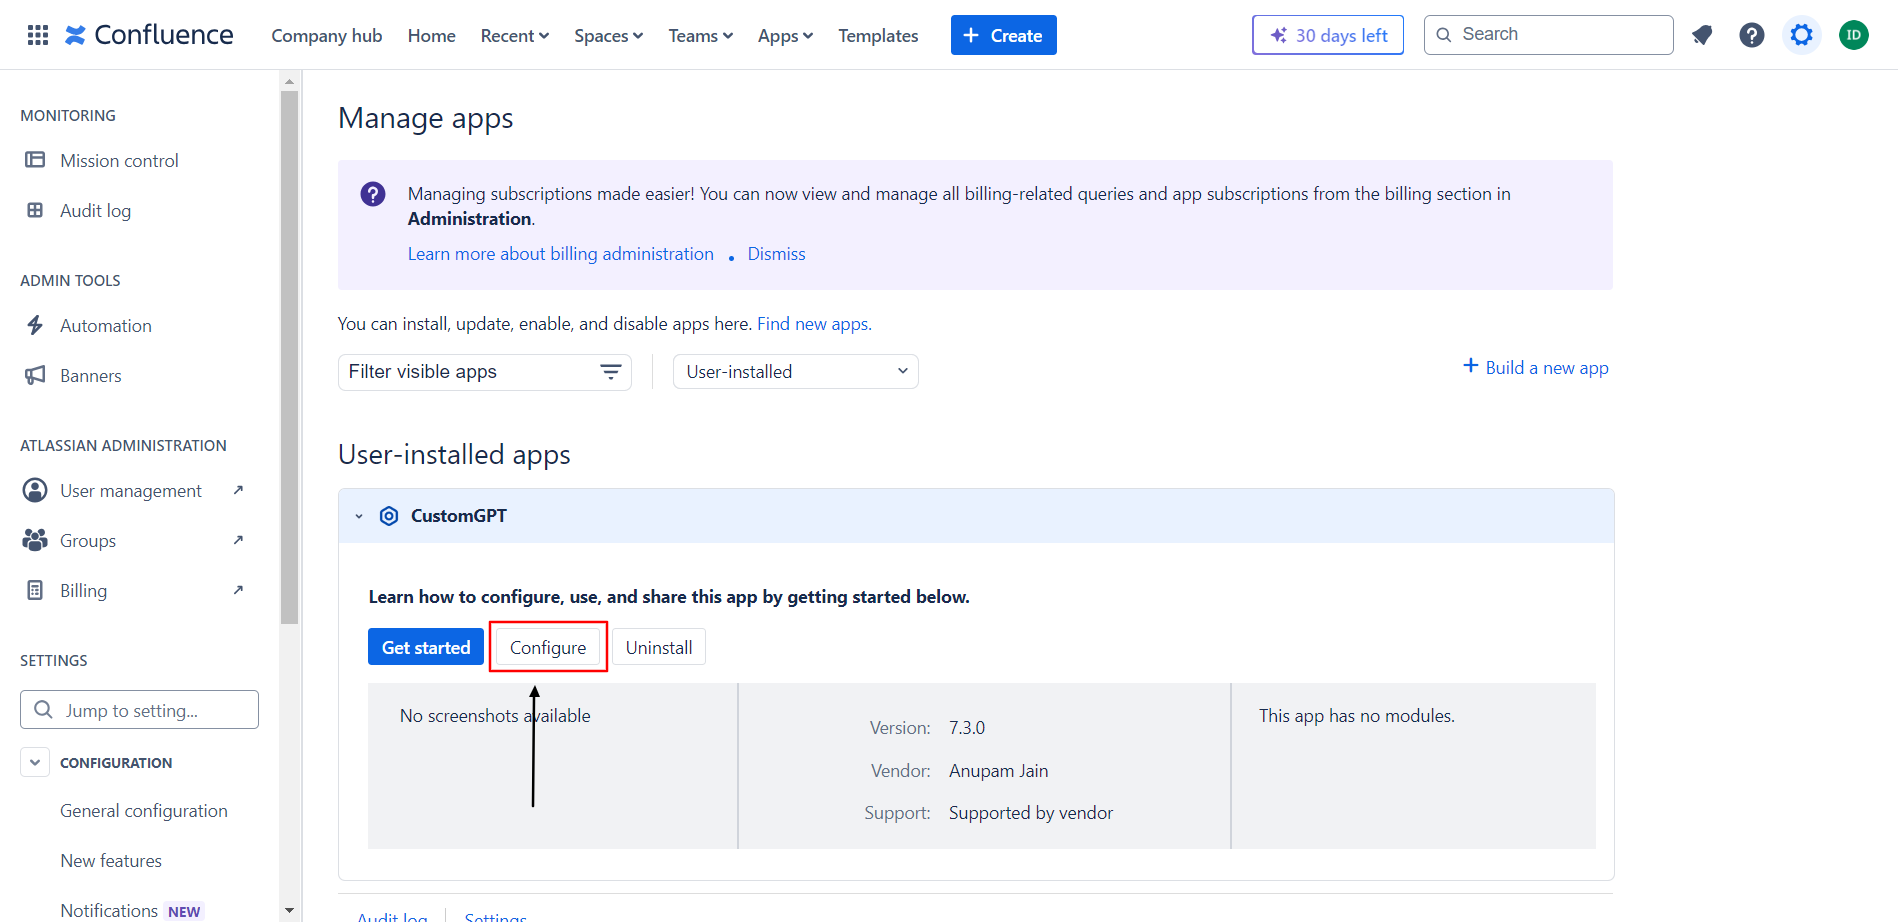Open Billing in sidebar
Image resolution: width=1898 pixels, height=922 pixels.
click(83, 591)
